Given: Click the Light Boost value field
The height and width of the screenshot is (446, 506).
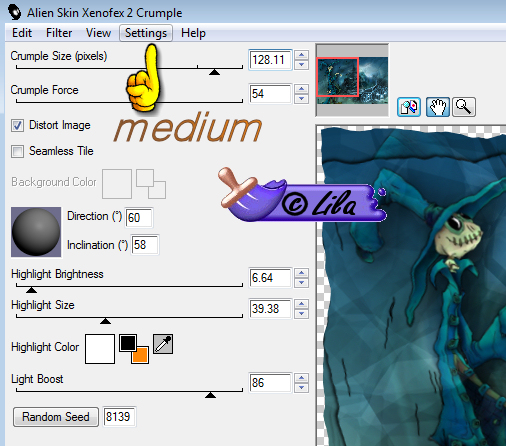Looking at the screenshot, I should tap(270, 383).
